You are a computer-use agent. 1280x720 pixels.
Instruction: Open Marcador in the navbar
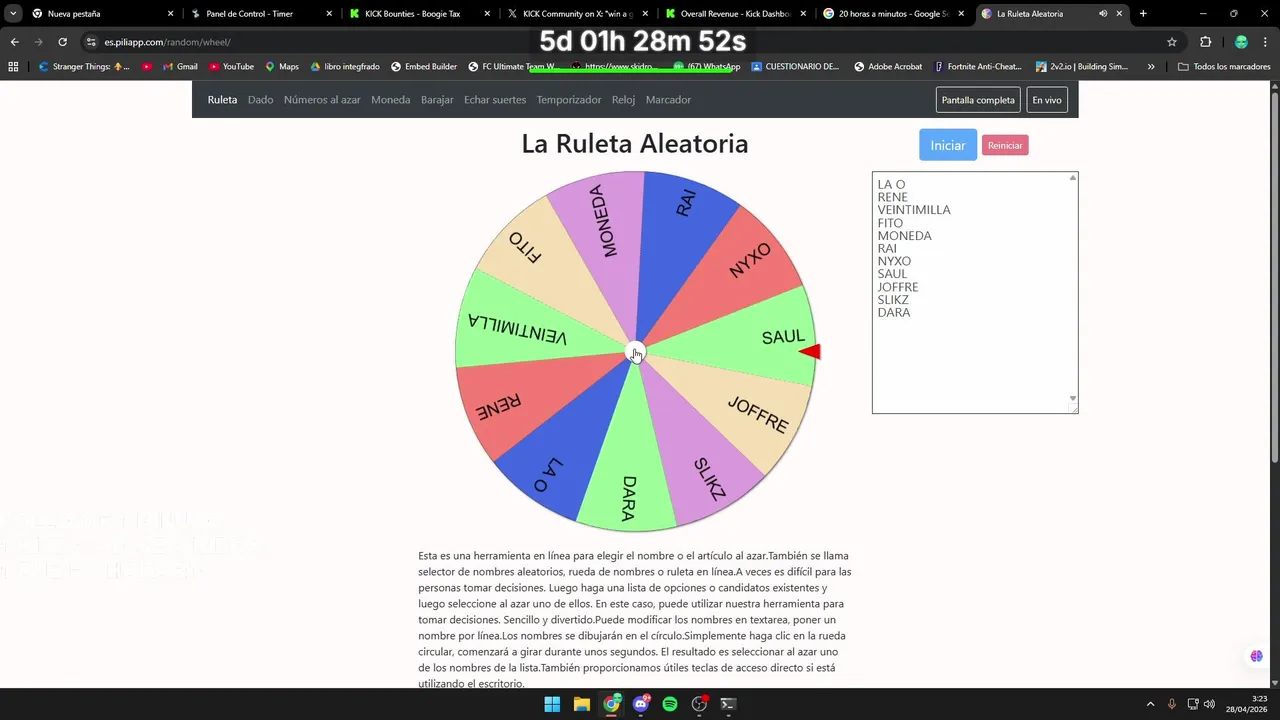(x=668, y=100)
